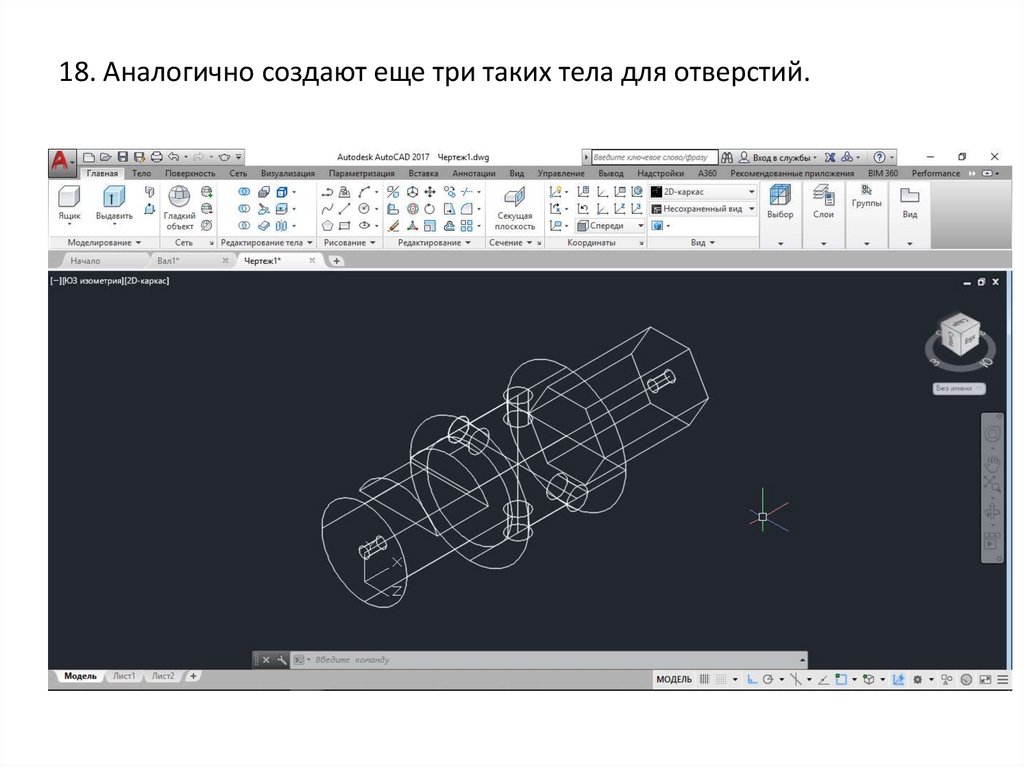Click the command line input field
The width and height of the screenshot is (1024, 767).
click(550, 660)
